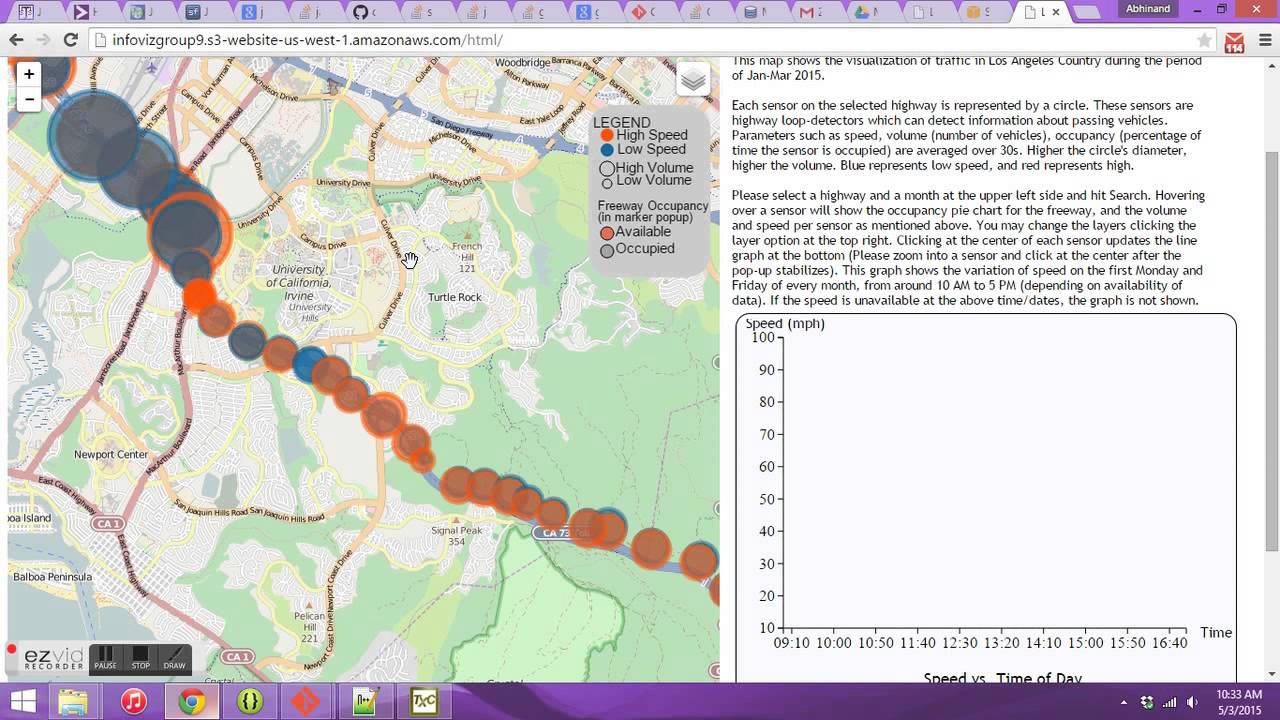Click the page vertical scrollbar thumb
The height and width of the screenshot is (720, 1280).
point(1272,350)
